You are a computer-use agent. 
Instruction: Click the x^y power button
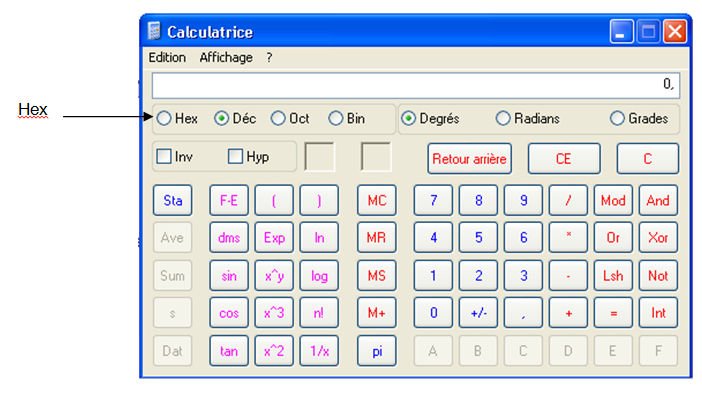pyautogui.click(x=274, y=275)
